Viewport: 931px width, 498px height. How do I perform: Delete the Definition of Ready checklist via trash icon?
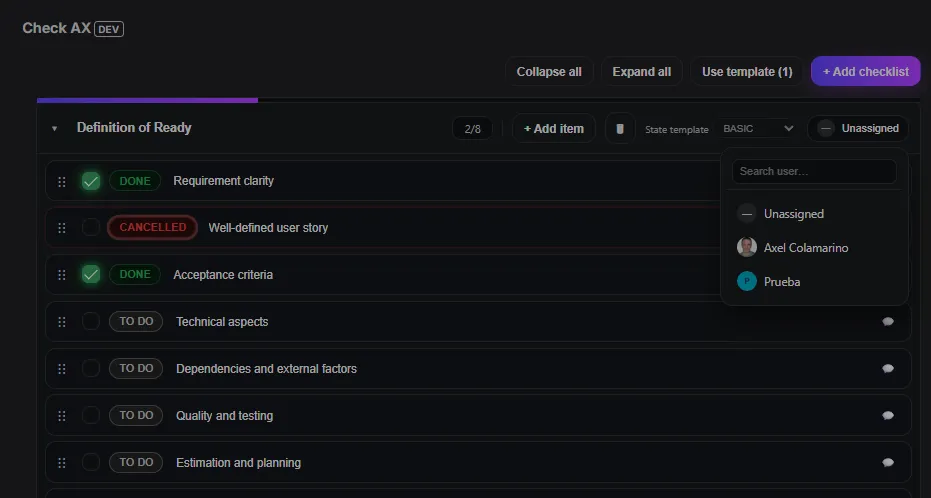click(620, 129)
